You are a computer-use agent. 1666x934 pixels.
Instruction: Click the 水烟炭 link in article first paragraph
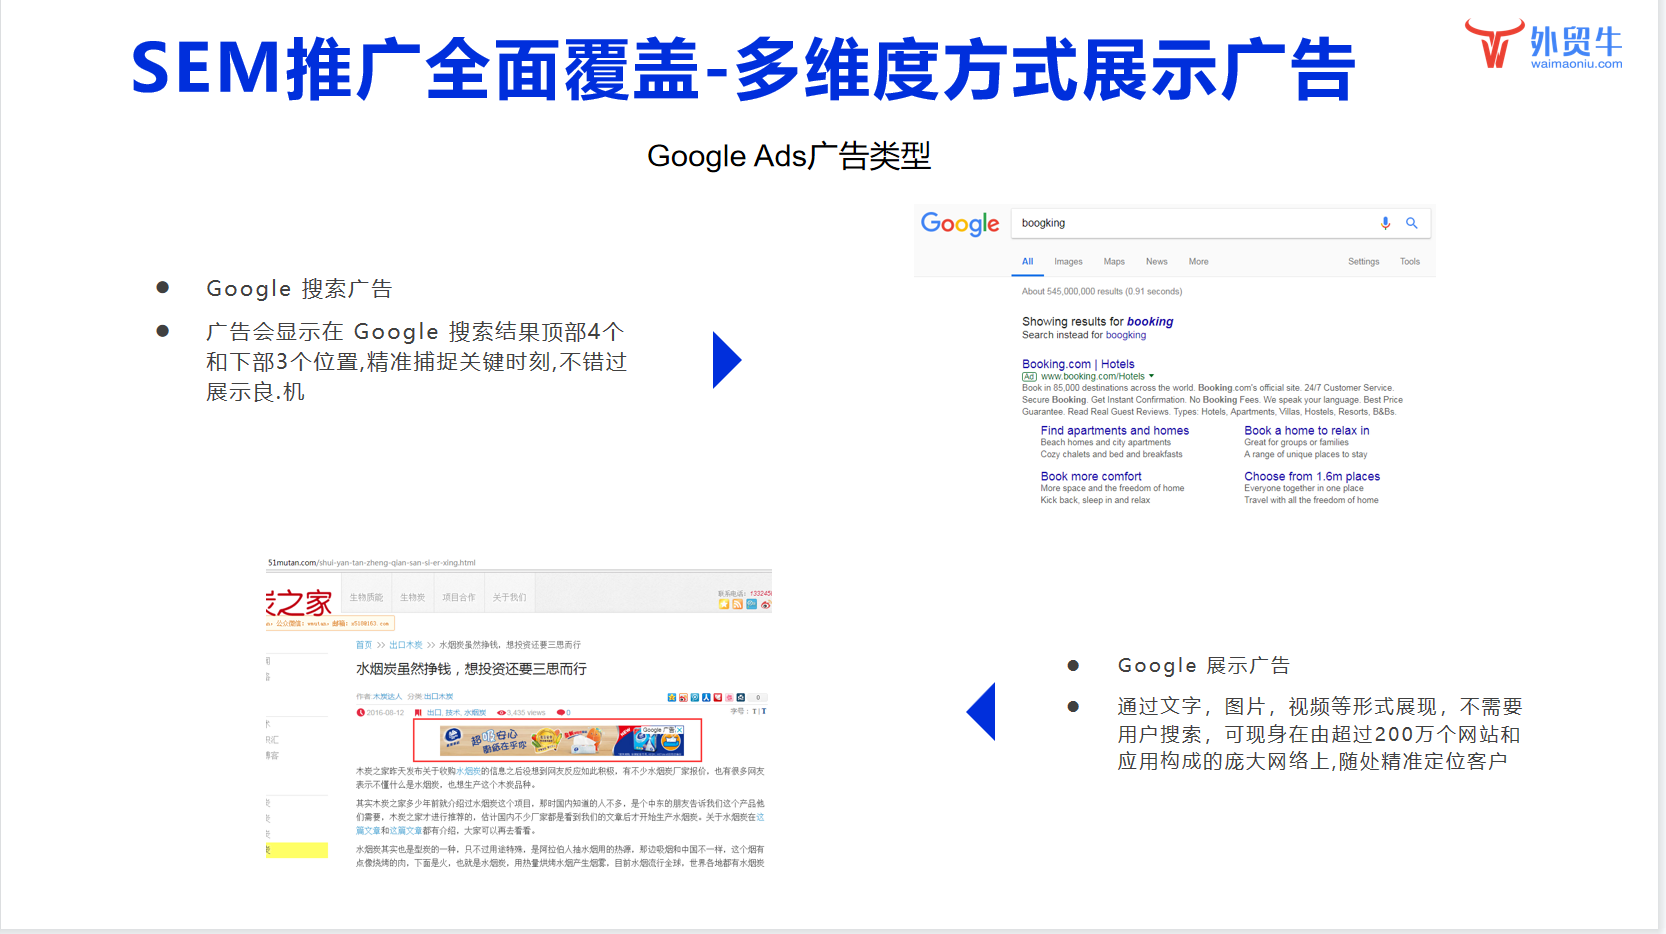click(x=468, y=771)
